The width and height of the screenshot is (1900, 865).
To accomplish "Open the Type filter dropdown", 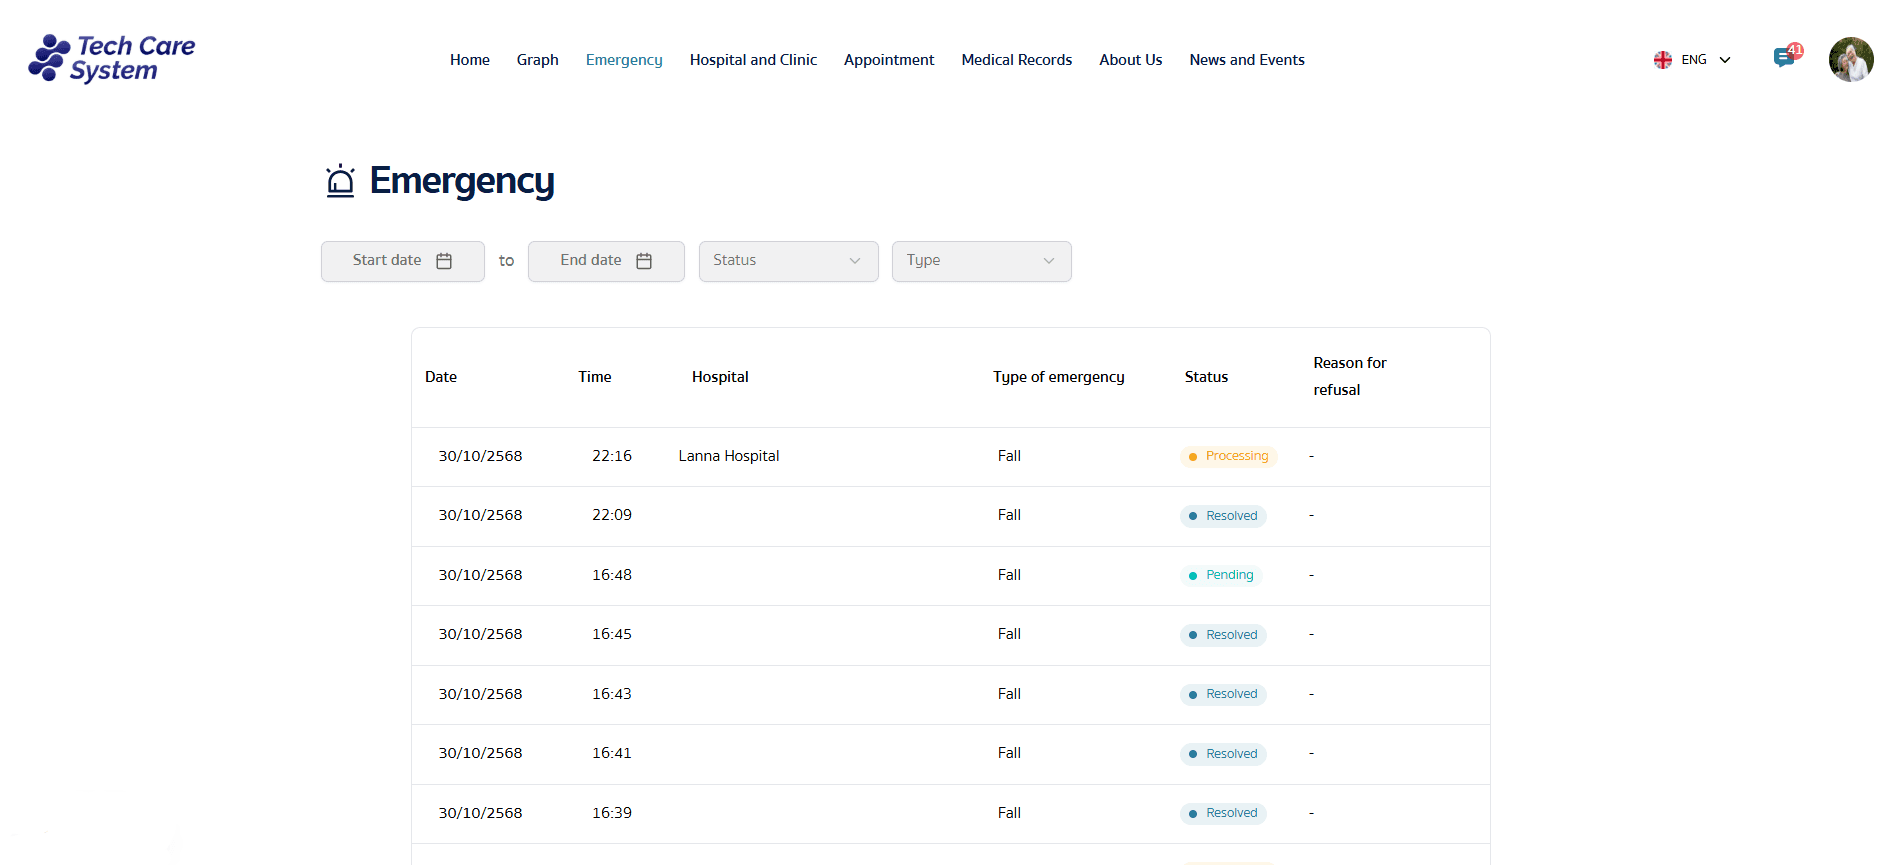I will [981, 261].
